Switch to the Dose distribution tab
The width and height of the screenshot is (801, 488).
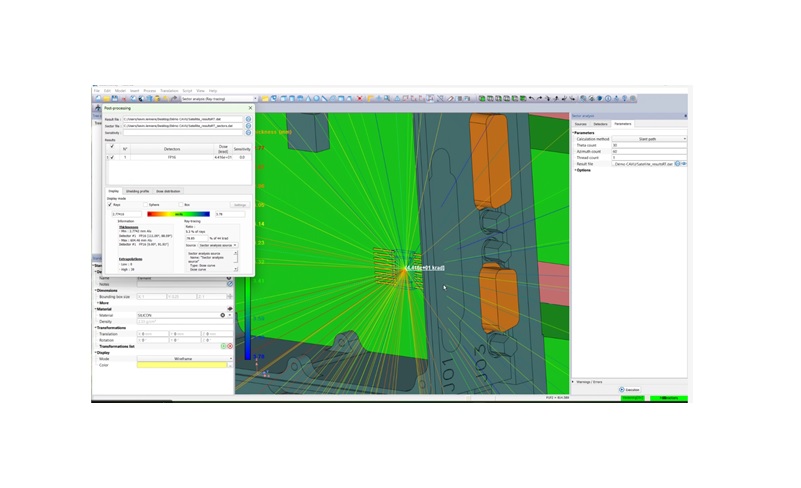tap(168, 191)
